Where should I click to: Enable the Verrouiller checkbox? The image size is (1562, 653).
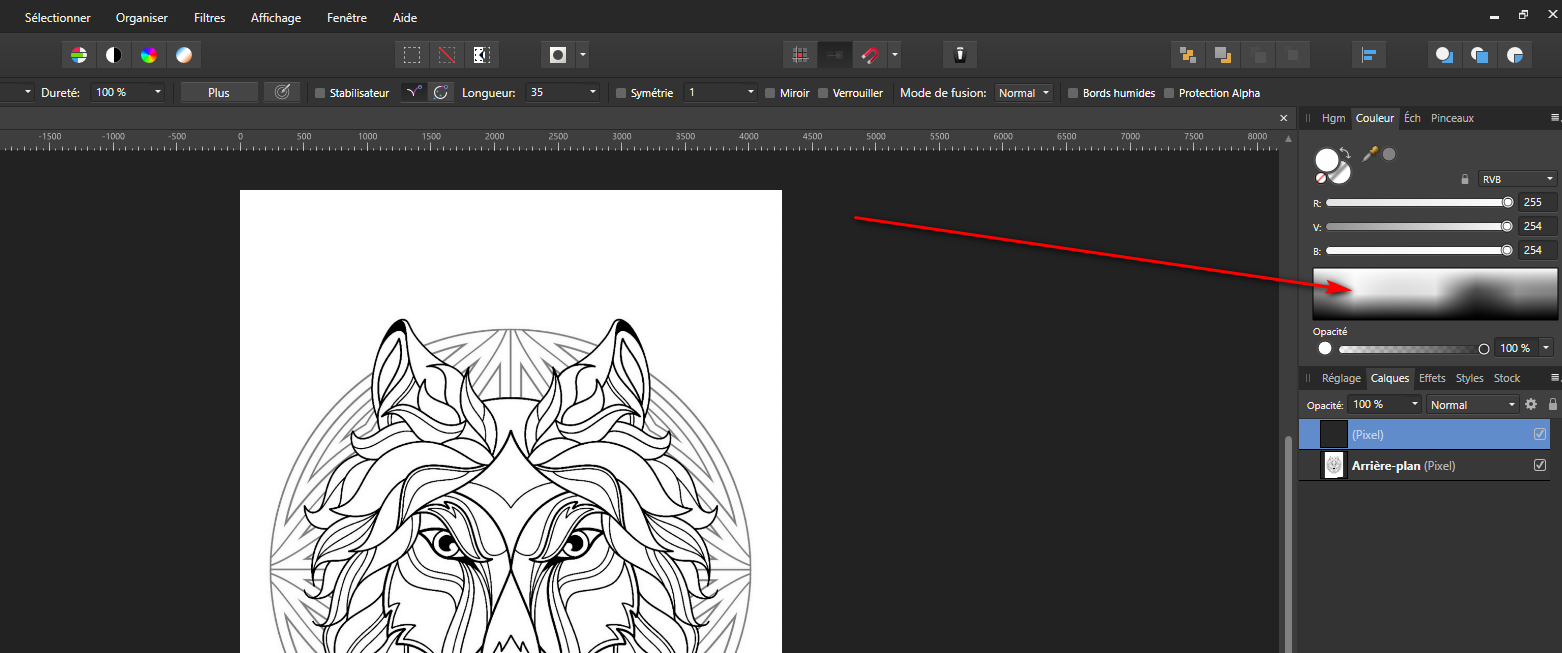pyautogui.click(x=823, y=93)
